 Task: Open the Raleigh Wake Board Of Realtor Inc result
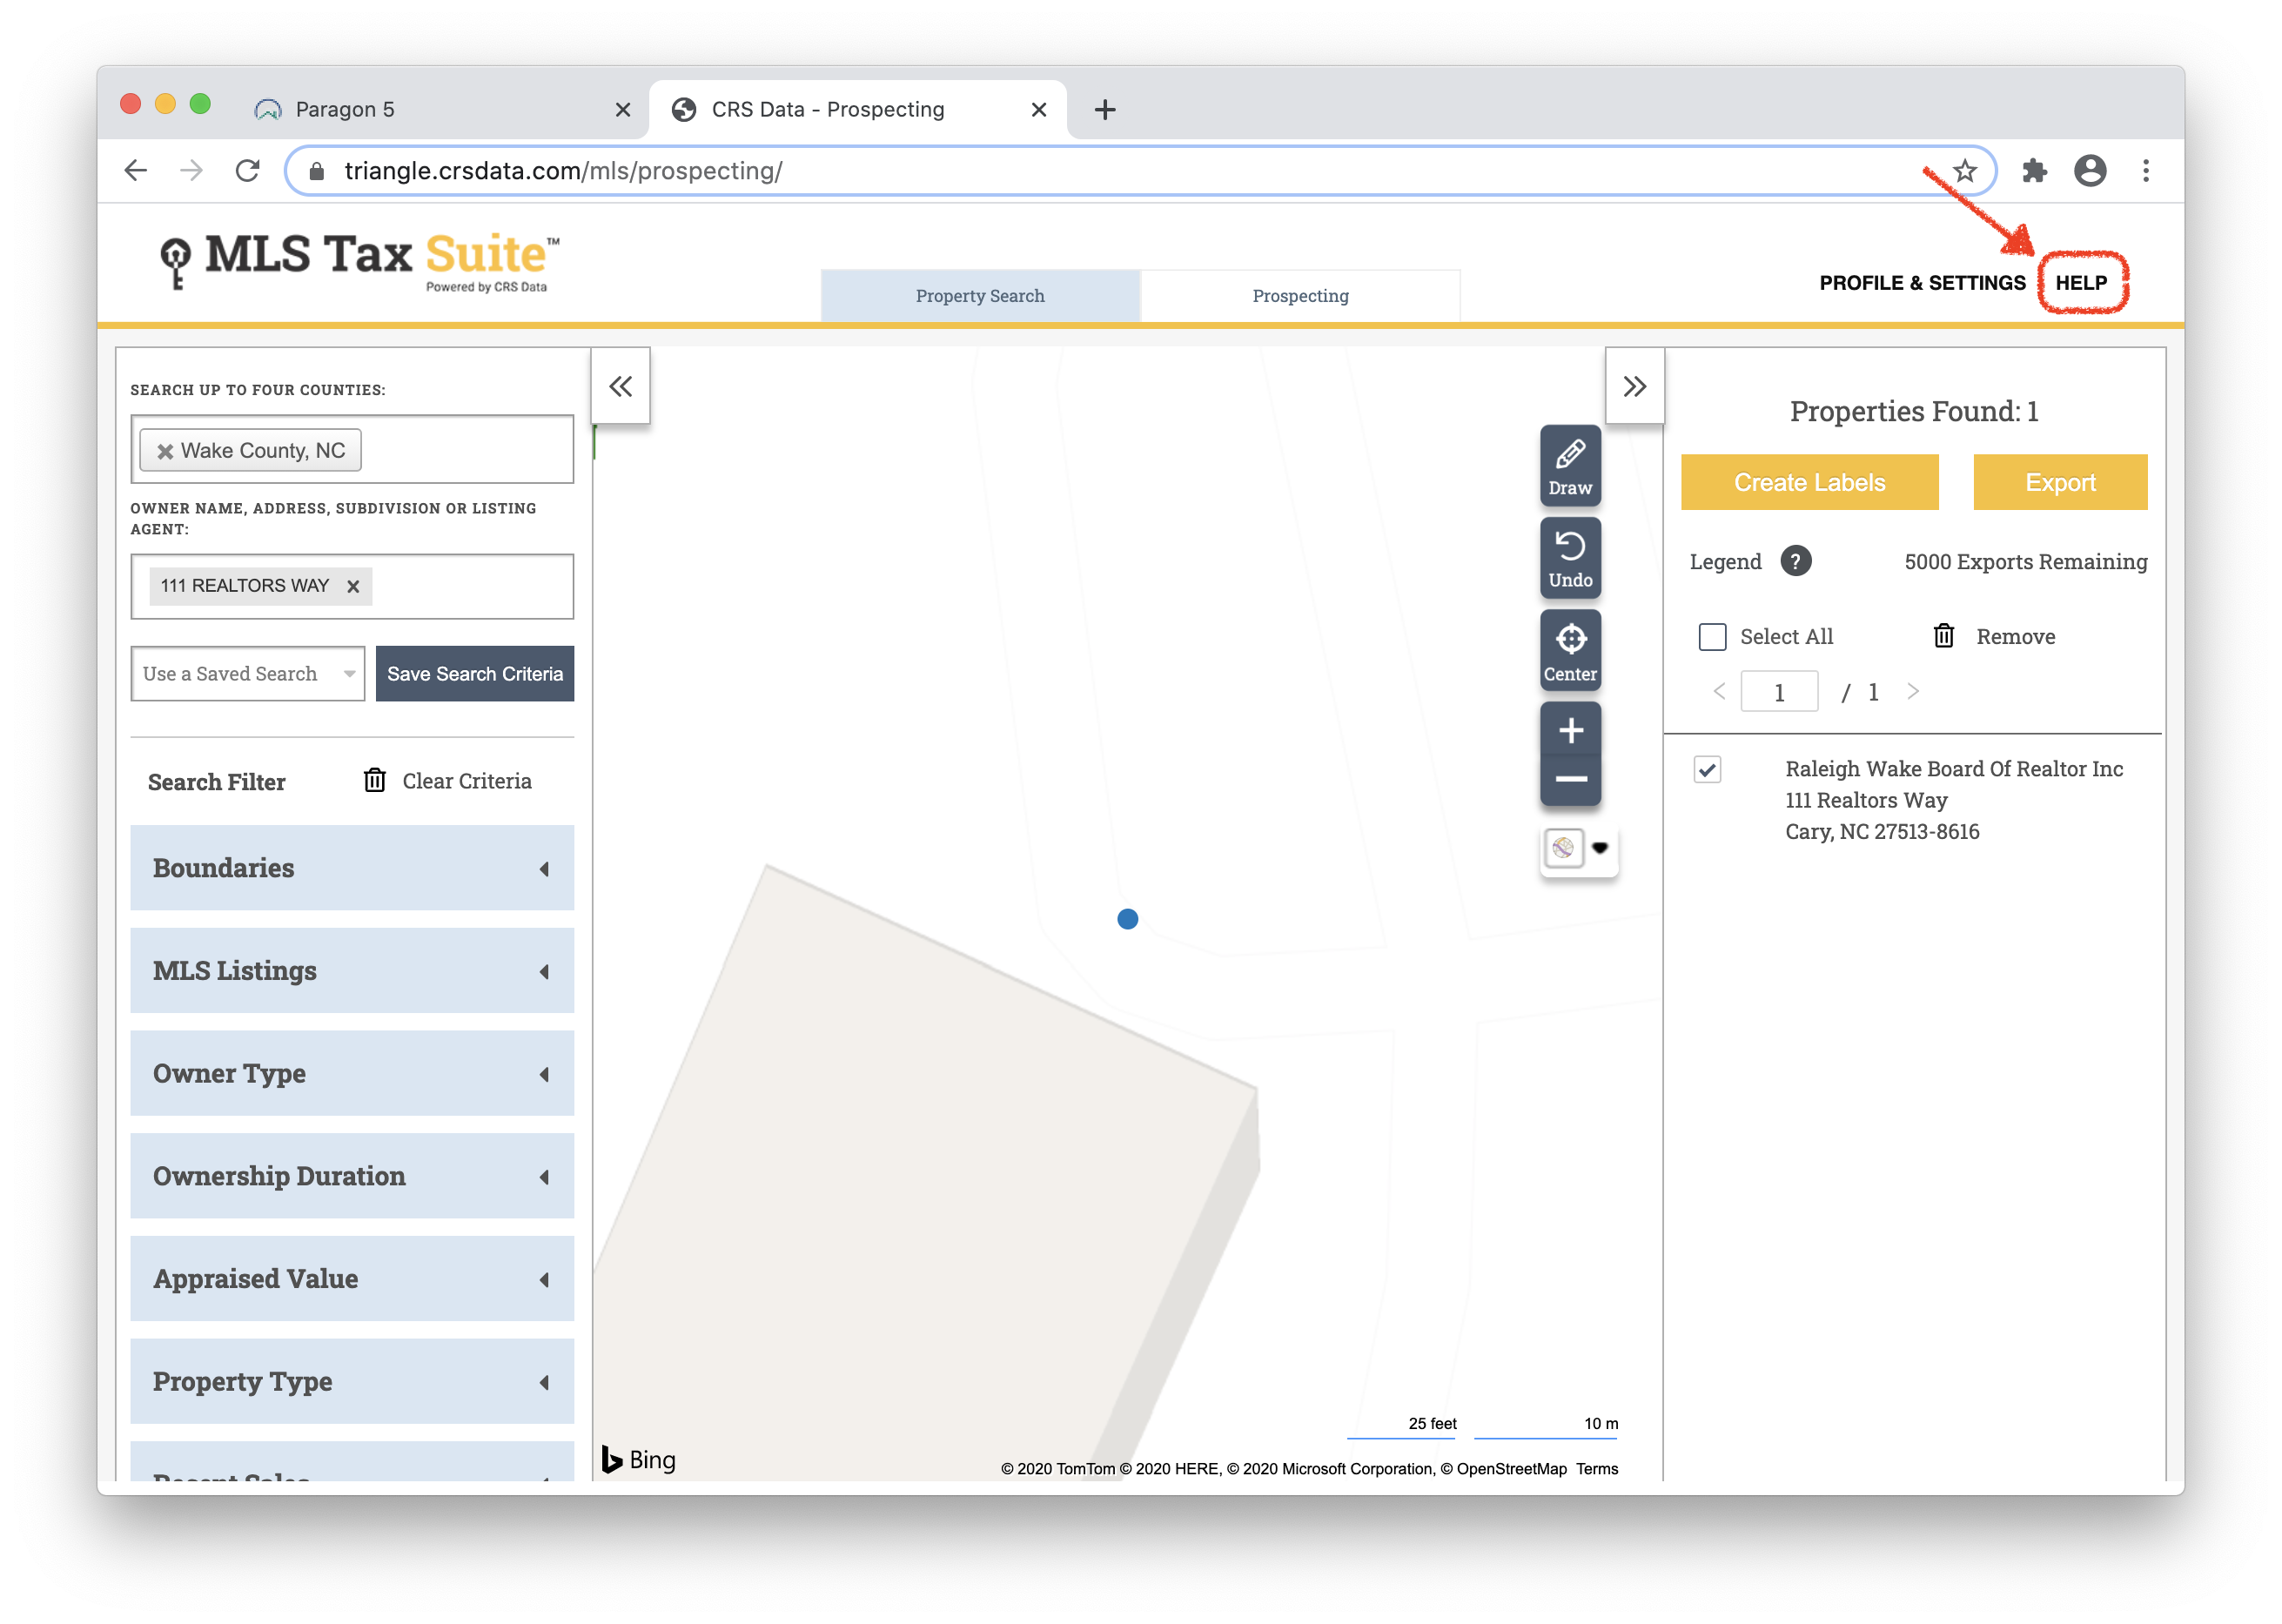[x=1953, y=768]
